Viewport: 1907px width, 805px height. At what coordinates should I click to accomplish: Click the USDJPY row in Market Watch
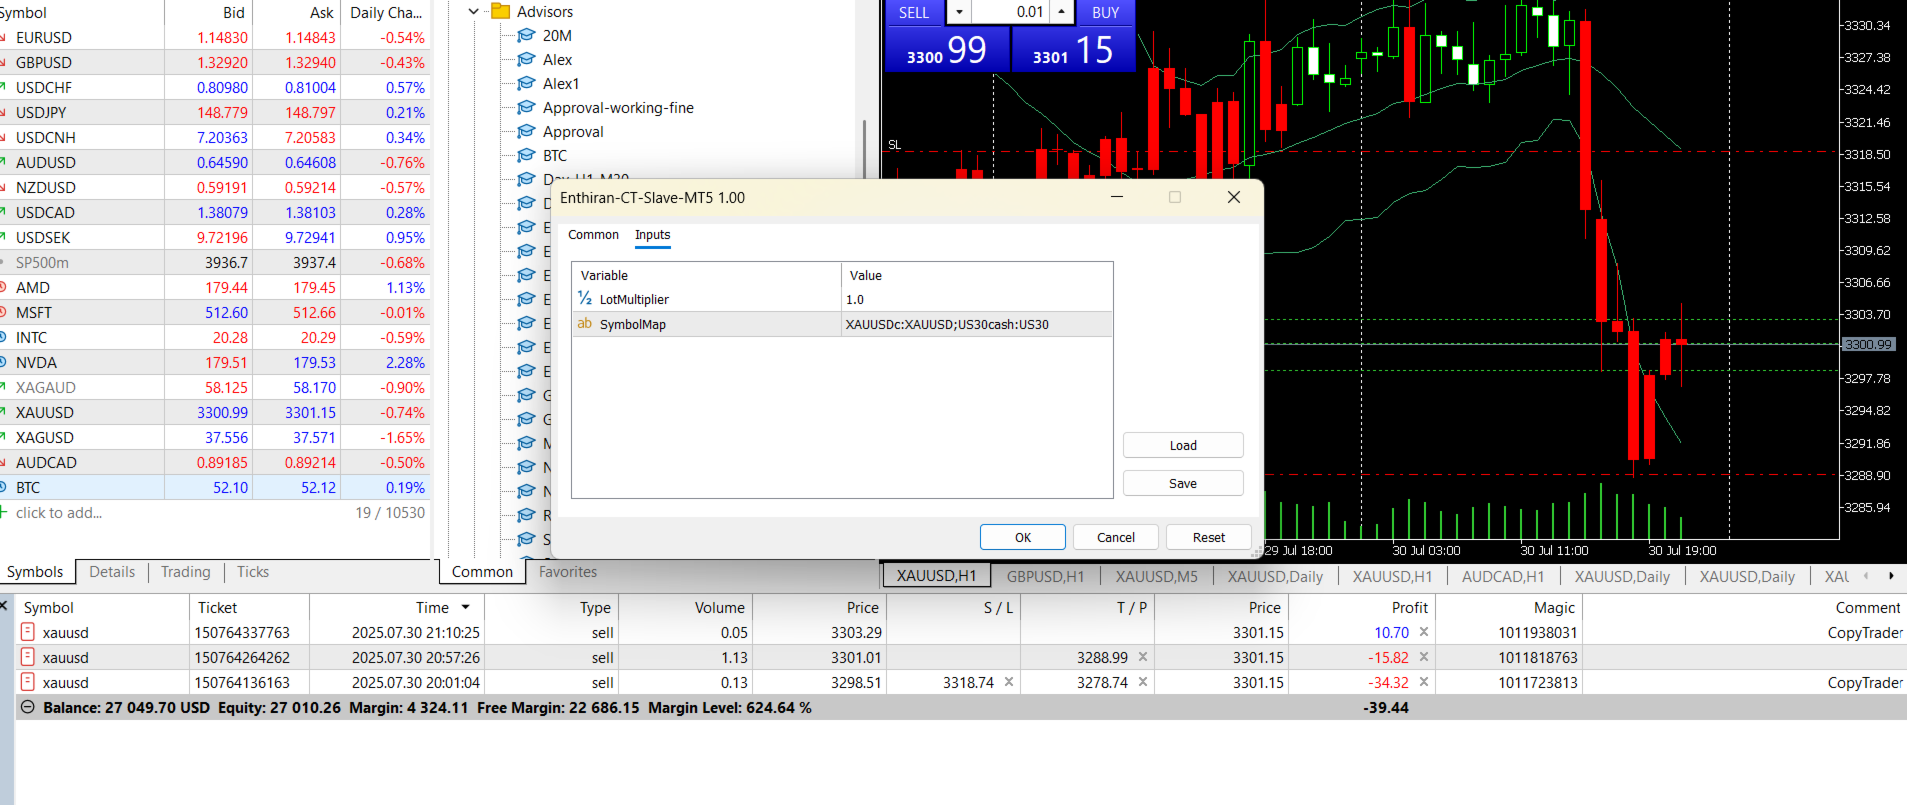tap(215, 112)
